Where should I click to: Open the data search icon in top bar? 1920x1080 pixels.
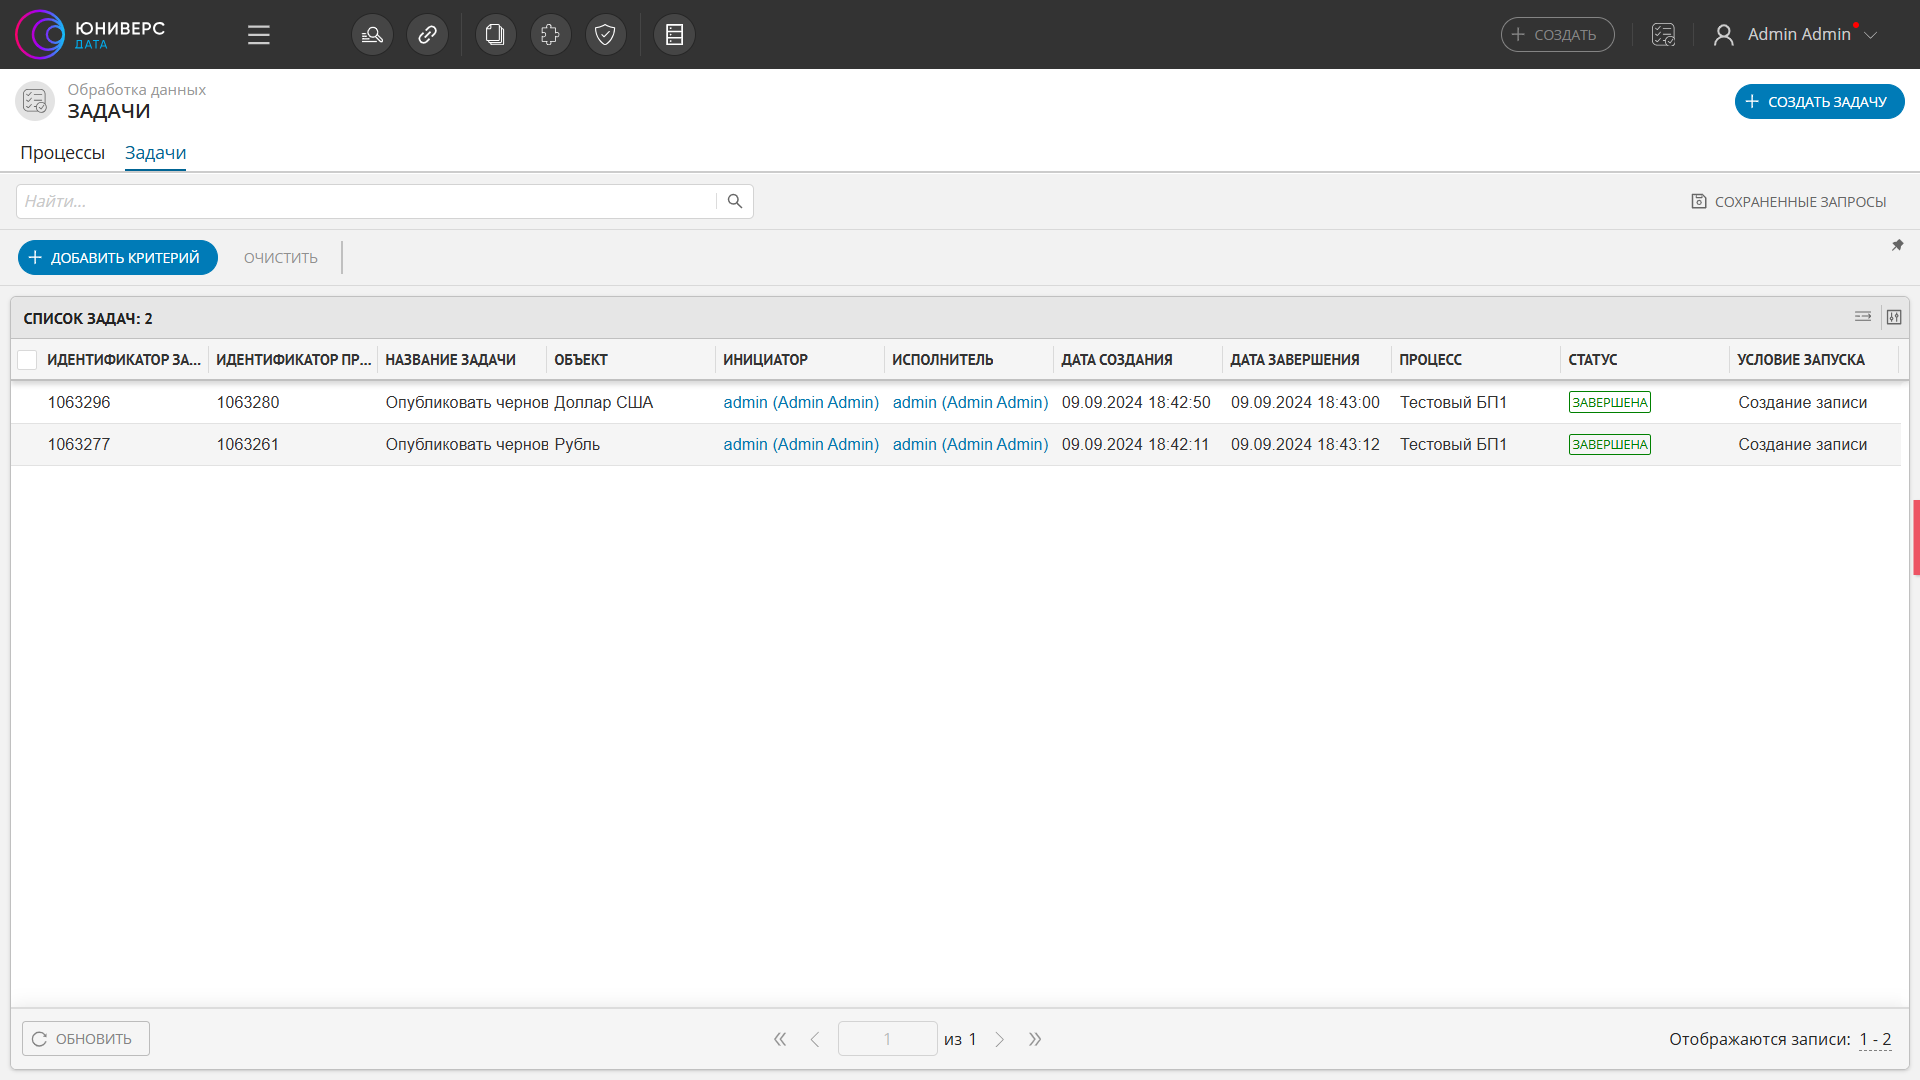pos(372,35)
